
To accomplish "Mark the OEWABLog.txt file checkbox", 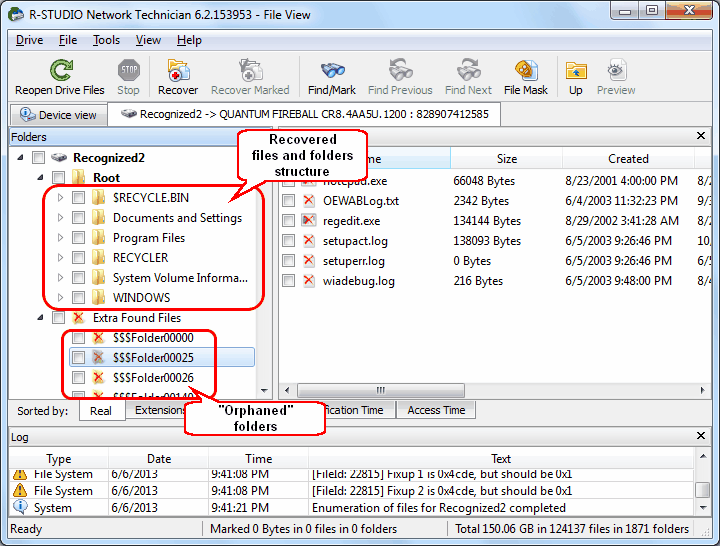I will (288, 201).
